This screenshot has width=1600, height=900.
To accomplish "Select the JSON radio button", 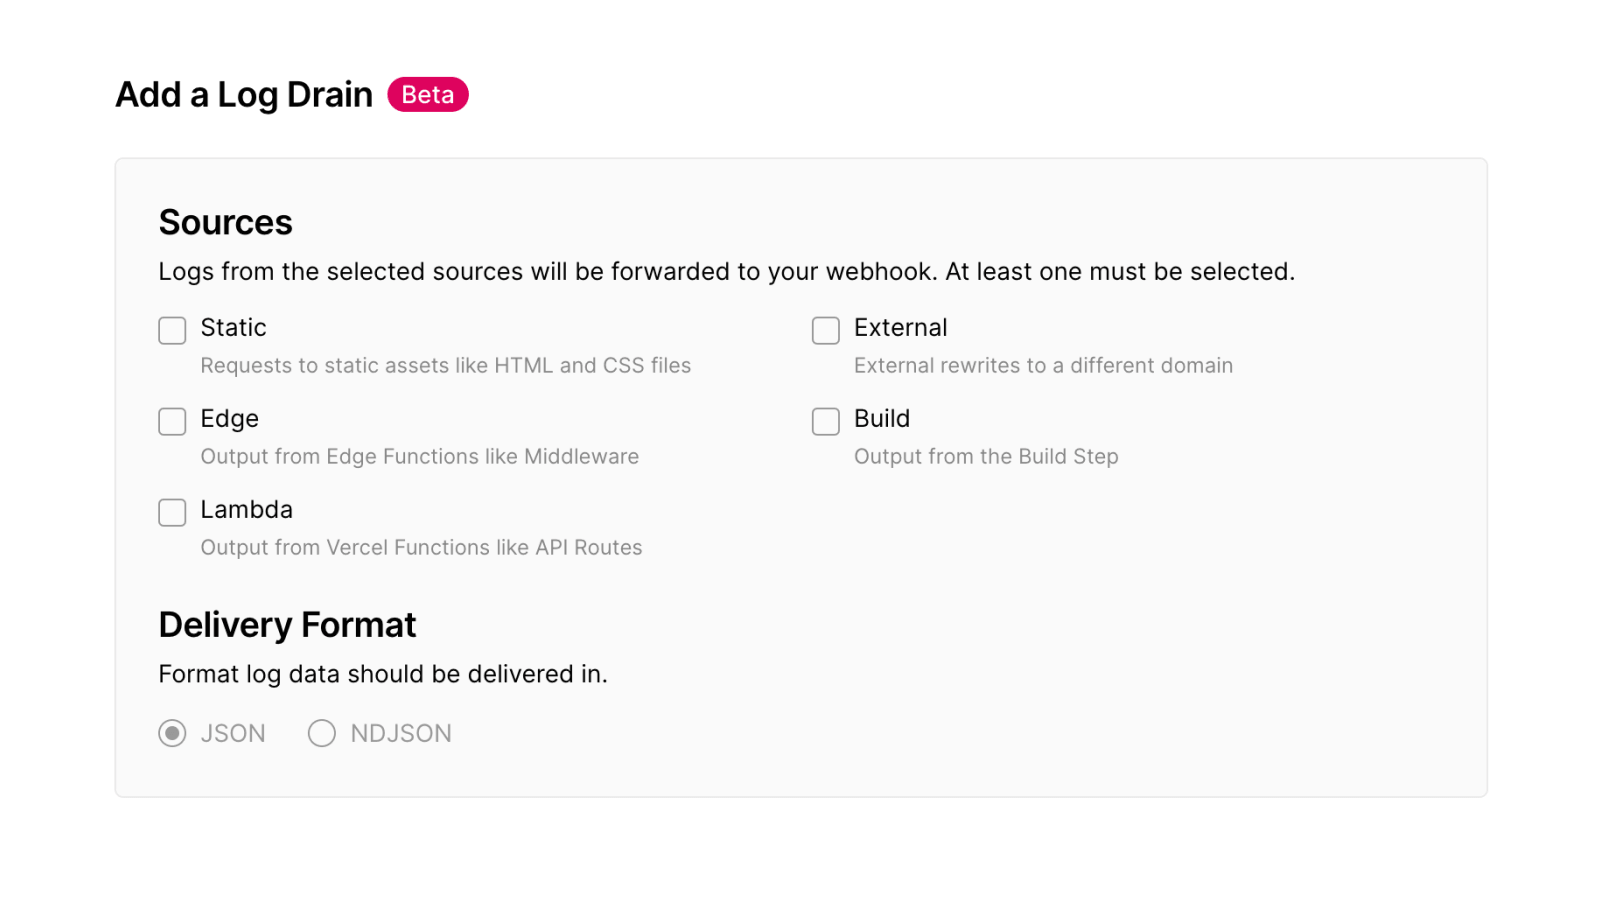I will 172,733.
